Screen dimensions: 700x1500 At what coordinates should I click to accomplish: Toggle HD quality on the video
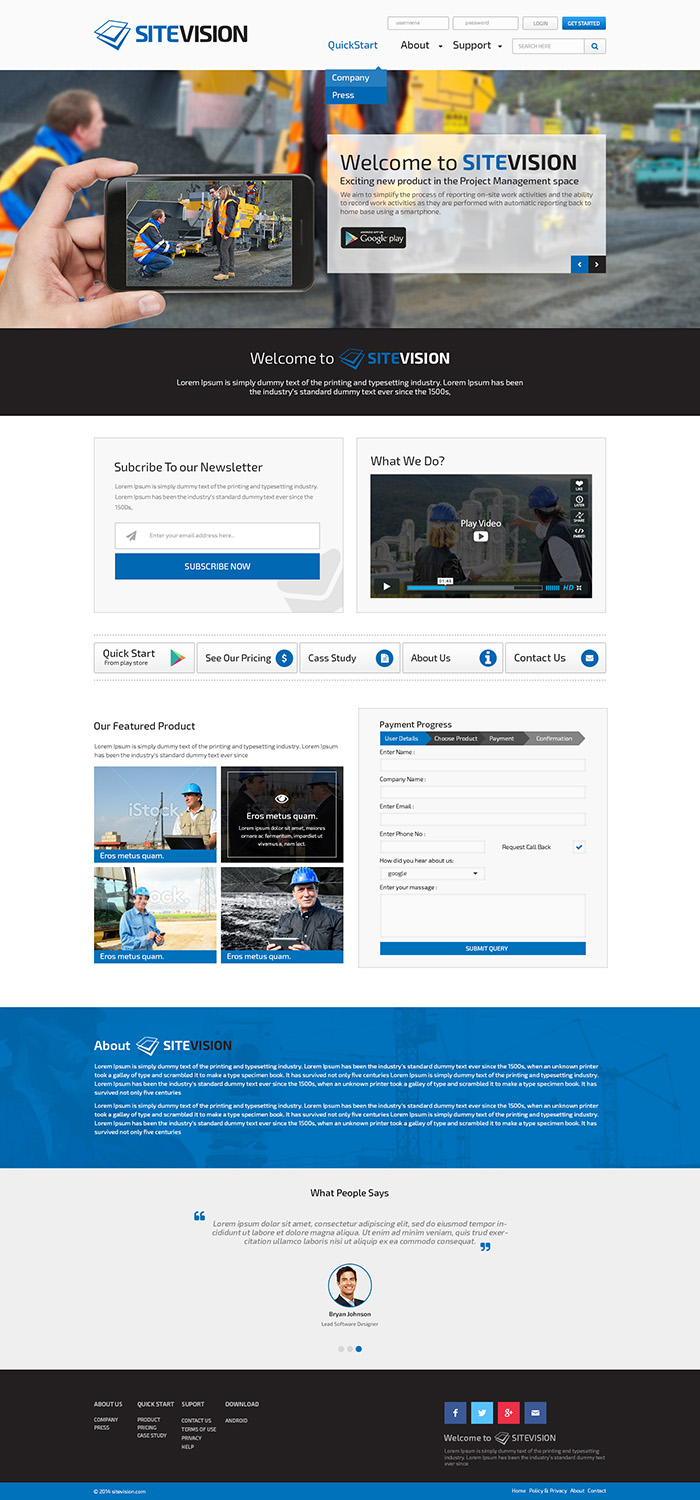[x=569, y=588]
